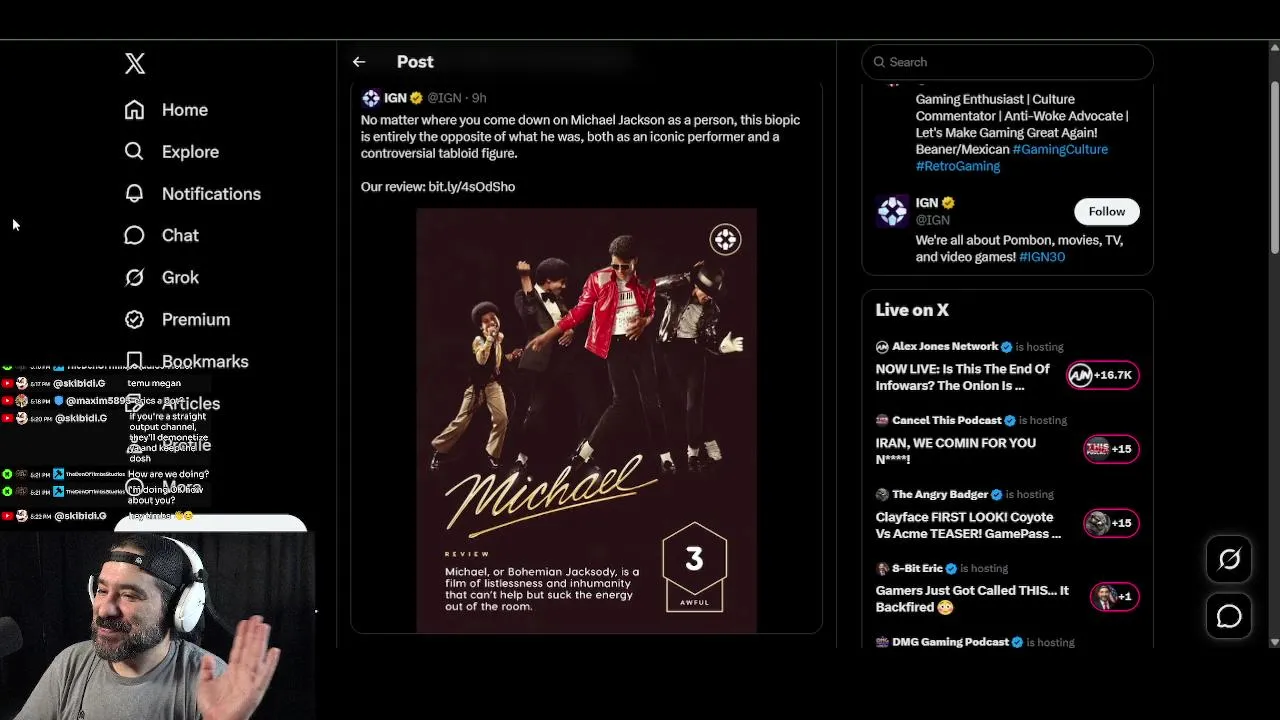
Task: Select Grok in the navigation menu
Action: coord(180,278)
